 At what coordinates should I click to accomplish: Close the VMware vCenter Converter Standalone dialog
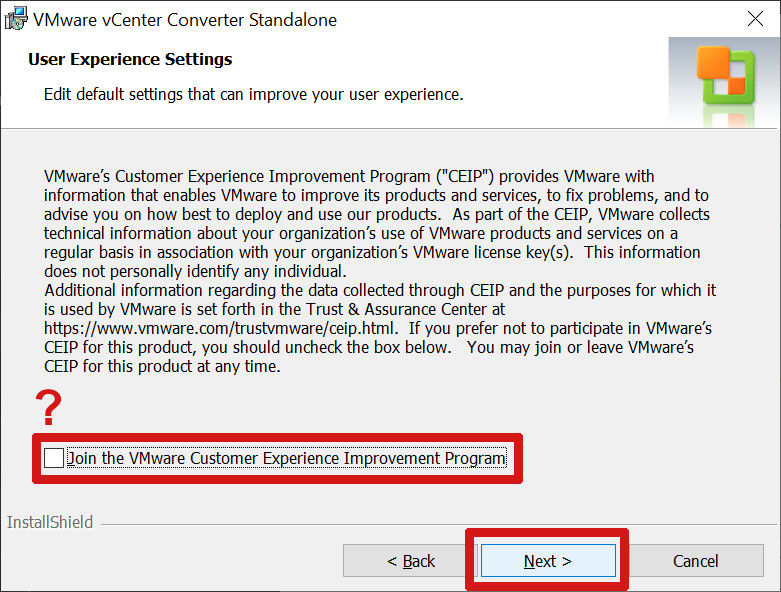coord(755,19)
